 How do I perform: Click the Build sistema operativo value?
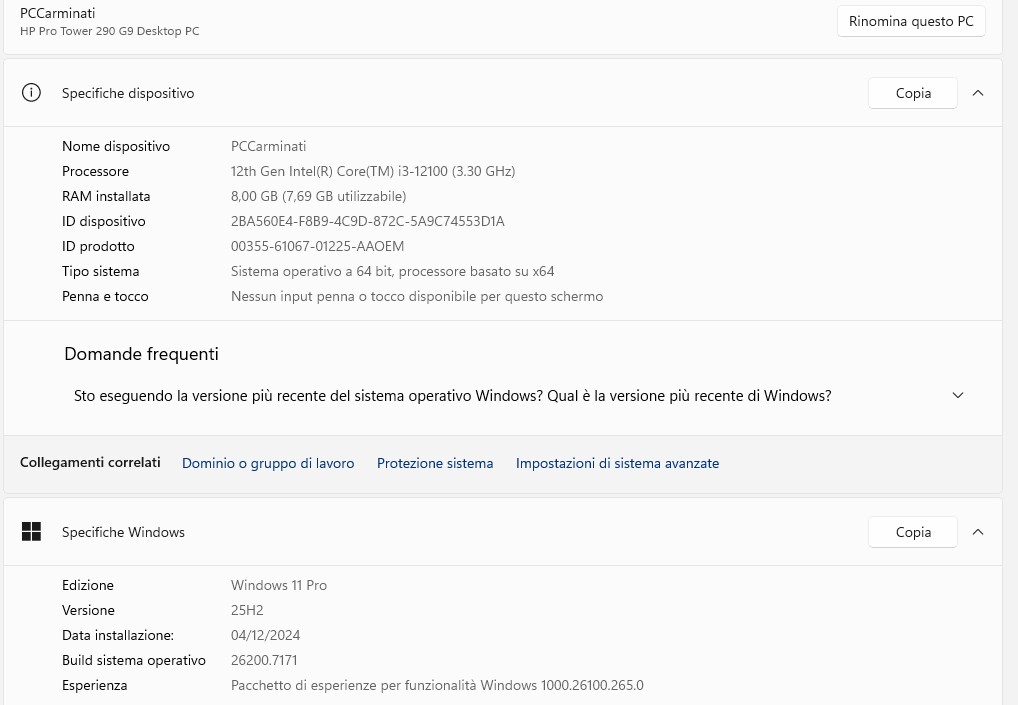click(x=264, y=660)
